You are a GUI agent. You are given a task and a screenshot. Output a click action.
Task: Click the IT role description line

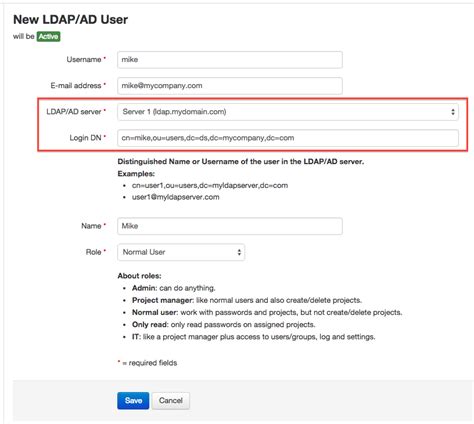(253, 337)
